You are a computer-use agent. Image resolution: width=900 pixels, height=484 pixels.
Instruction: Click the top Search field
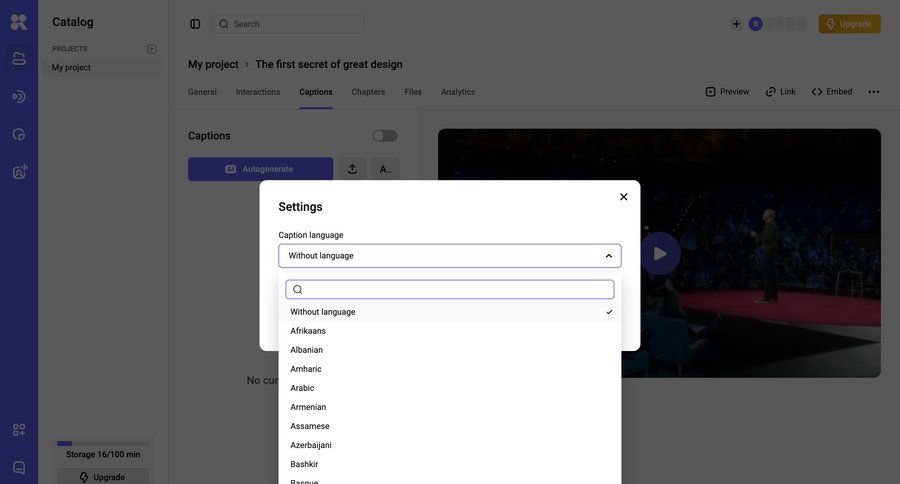(288, 24)
